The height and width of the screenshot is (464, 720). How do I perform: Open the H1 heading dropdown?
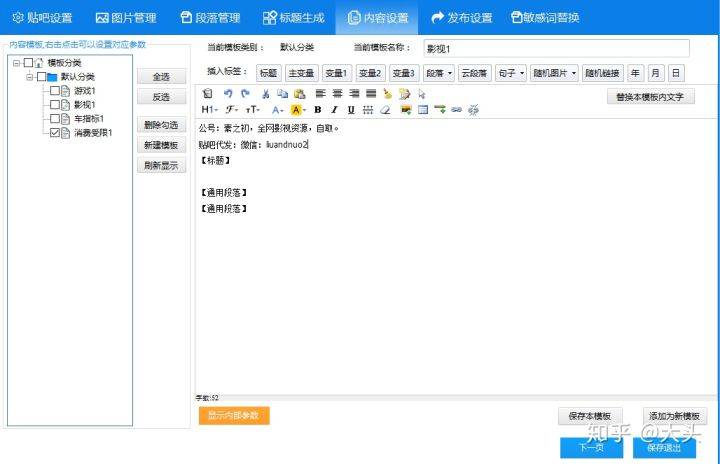point(209,110)
